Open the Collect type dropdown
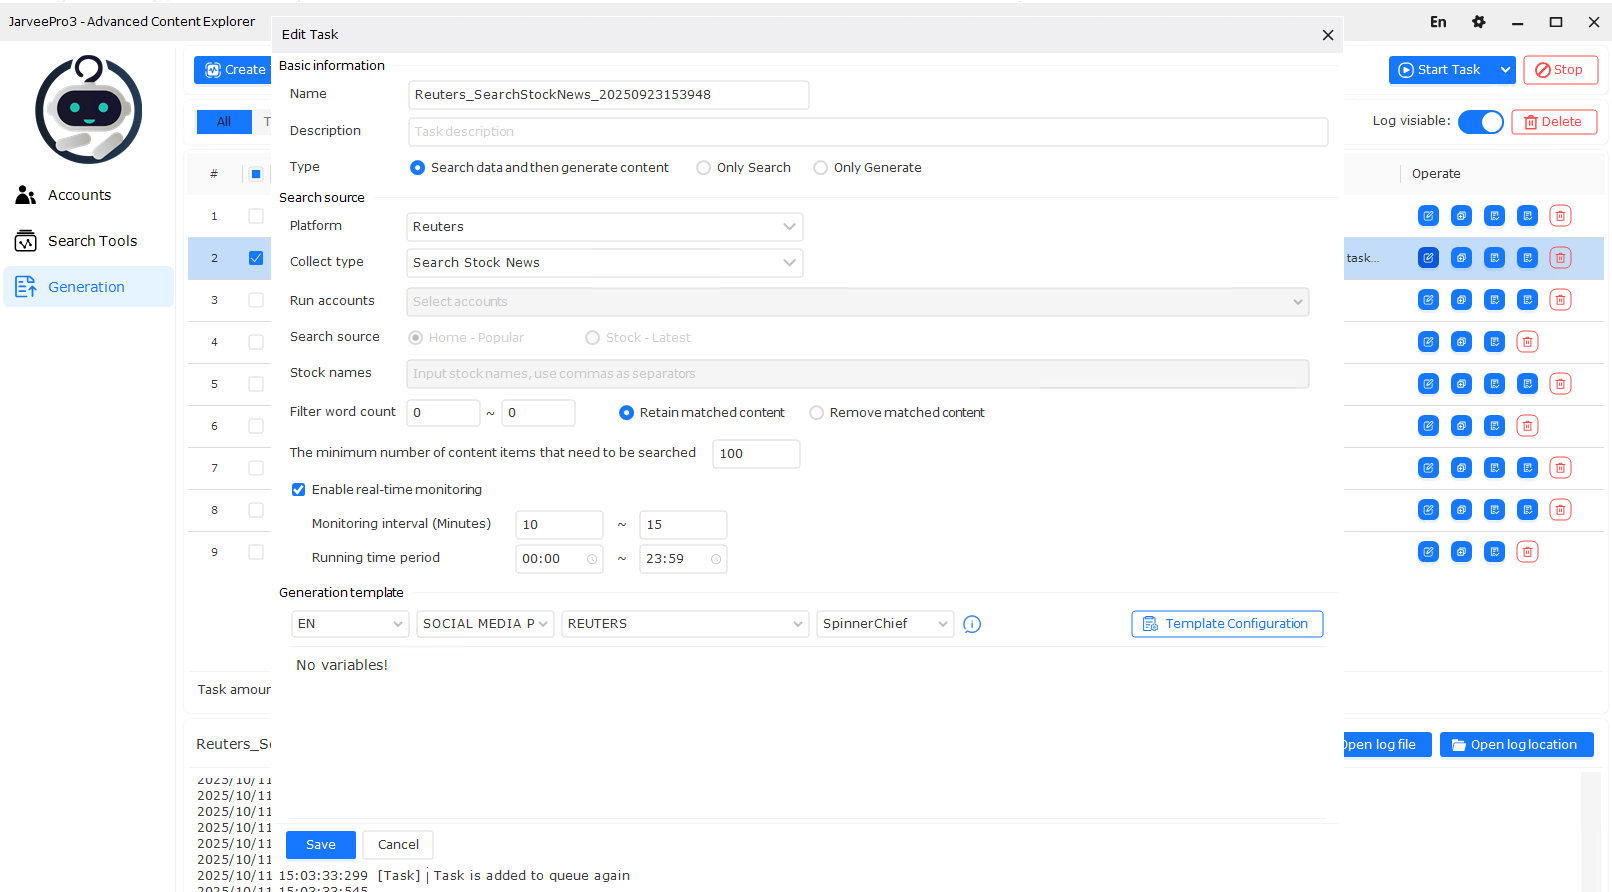This screenshot has width=1612, height=892. coord(604,263)
